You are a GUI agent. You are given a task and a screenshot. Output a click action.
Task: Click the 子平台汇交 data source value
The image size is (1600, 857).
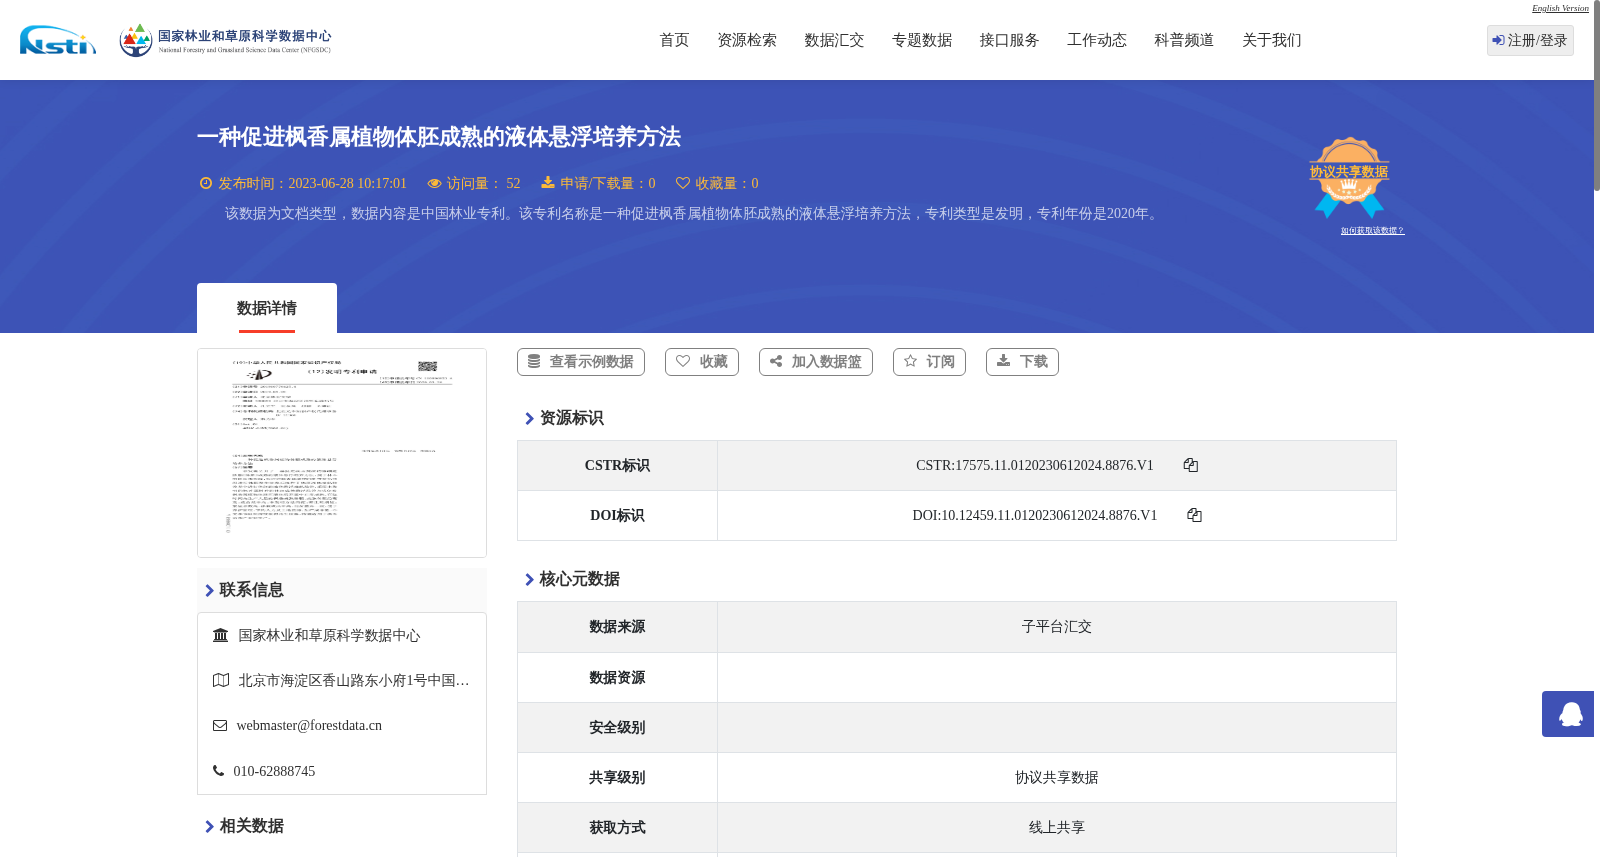click(x=1057, y=627)
